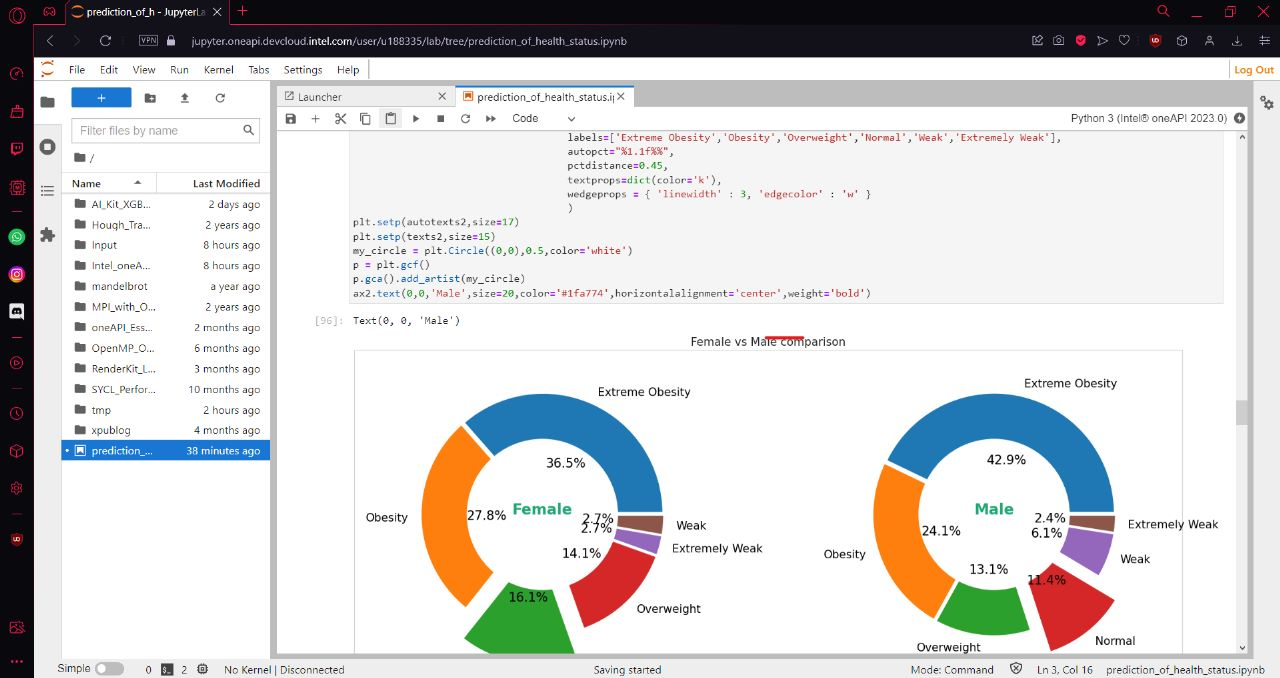Screen dimensions: 1280x678
Task: Run the selected cell
Action: click(416, 118)
